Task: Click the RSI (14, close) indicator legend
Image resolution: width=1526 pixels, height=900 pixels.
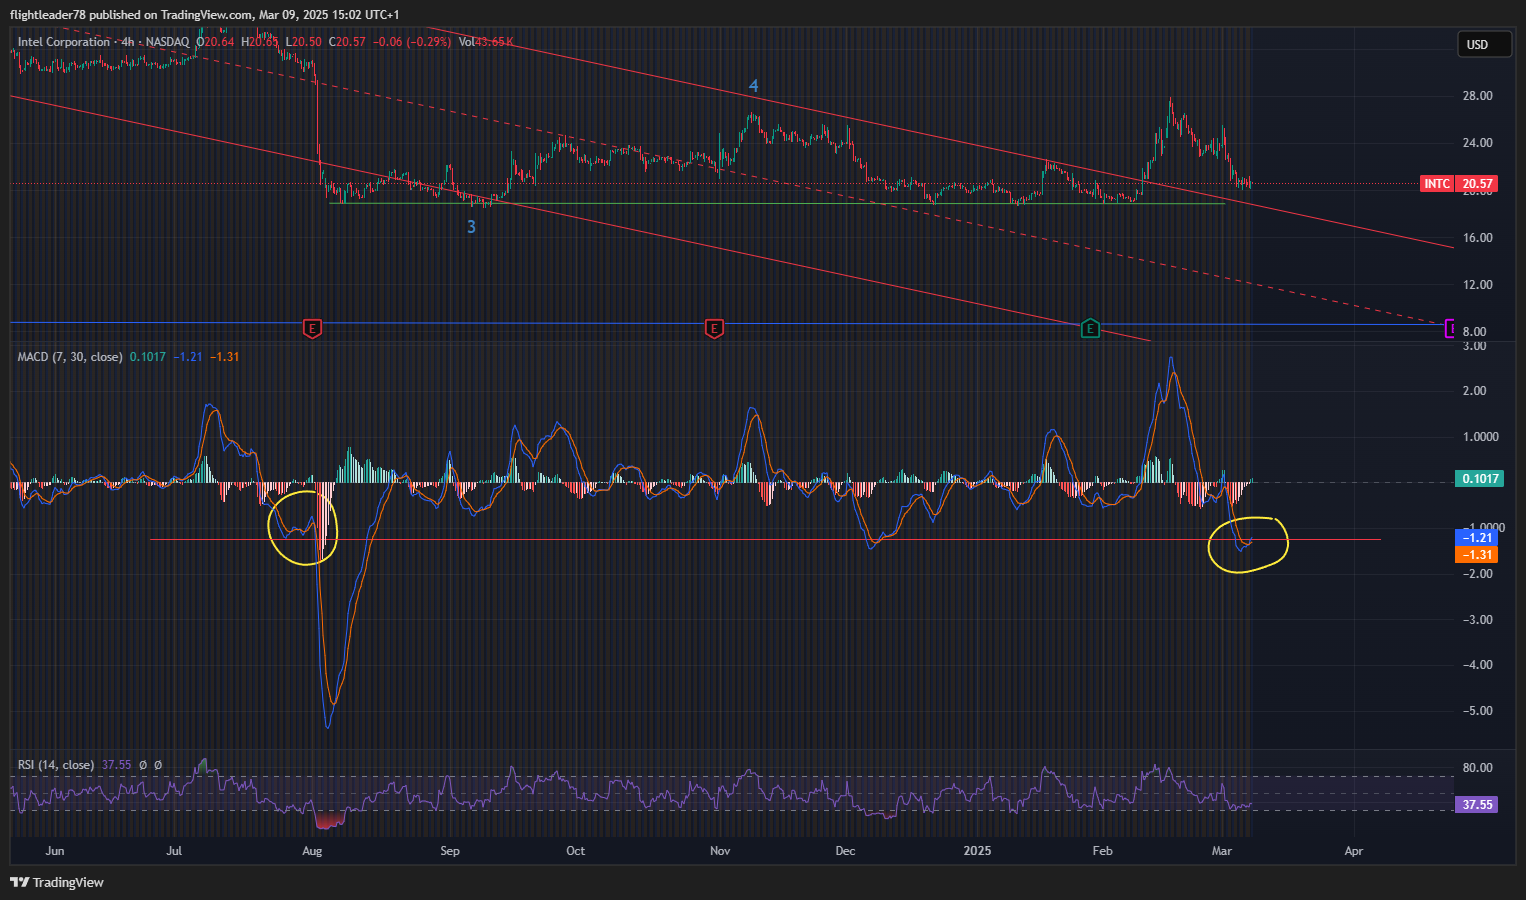Action: pos(56,765)
